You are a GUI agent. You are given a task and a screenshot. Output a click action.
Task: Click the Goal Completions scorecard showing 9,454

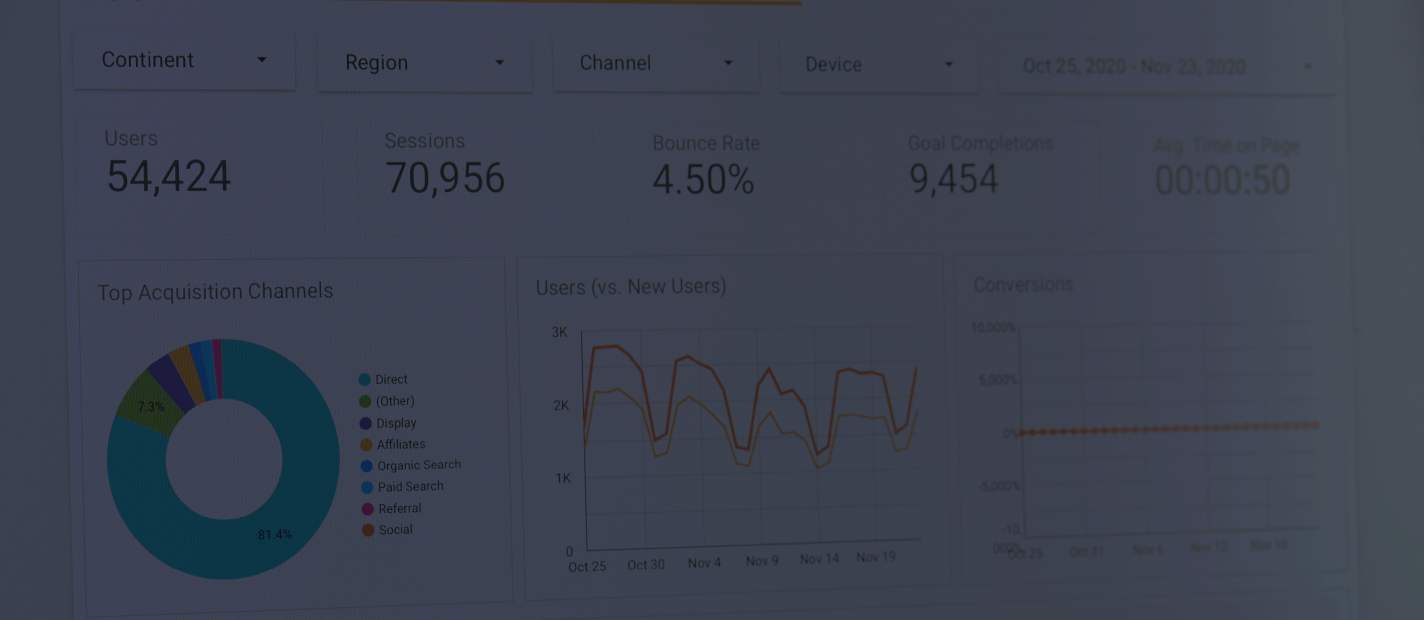point(953,180)
